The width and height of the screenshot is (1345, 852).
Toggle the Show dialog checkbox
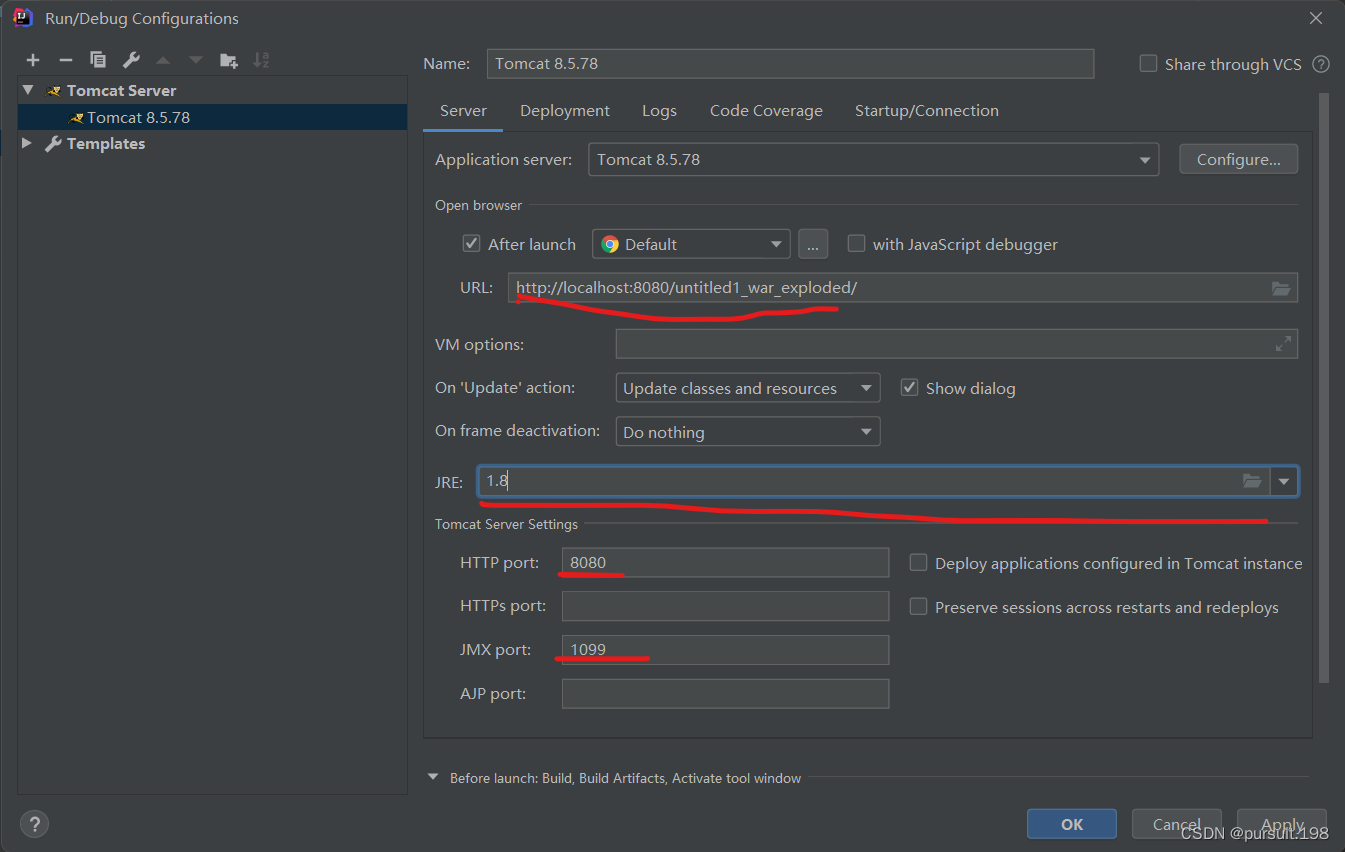[909, 388]
